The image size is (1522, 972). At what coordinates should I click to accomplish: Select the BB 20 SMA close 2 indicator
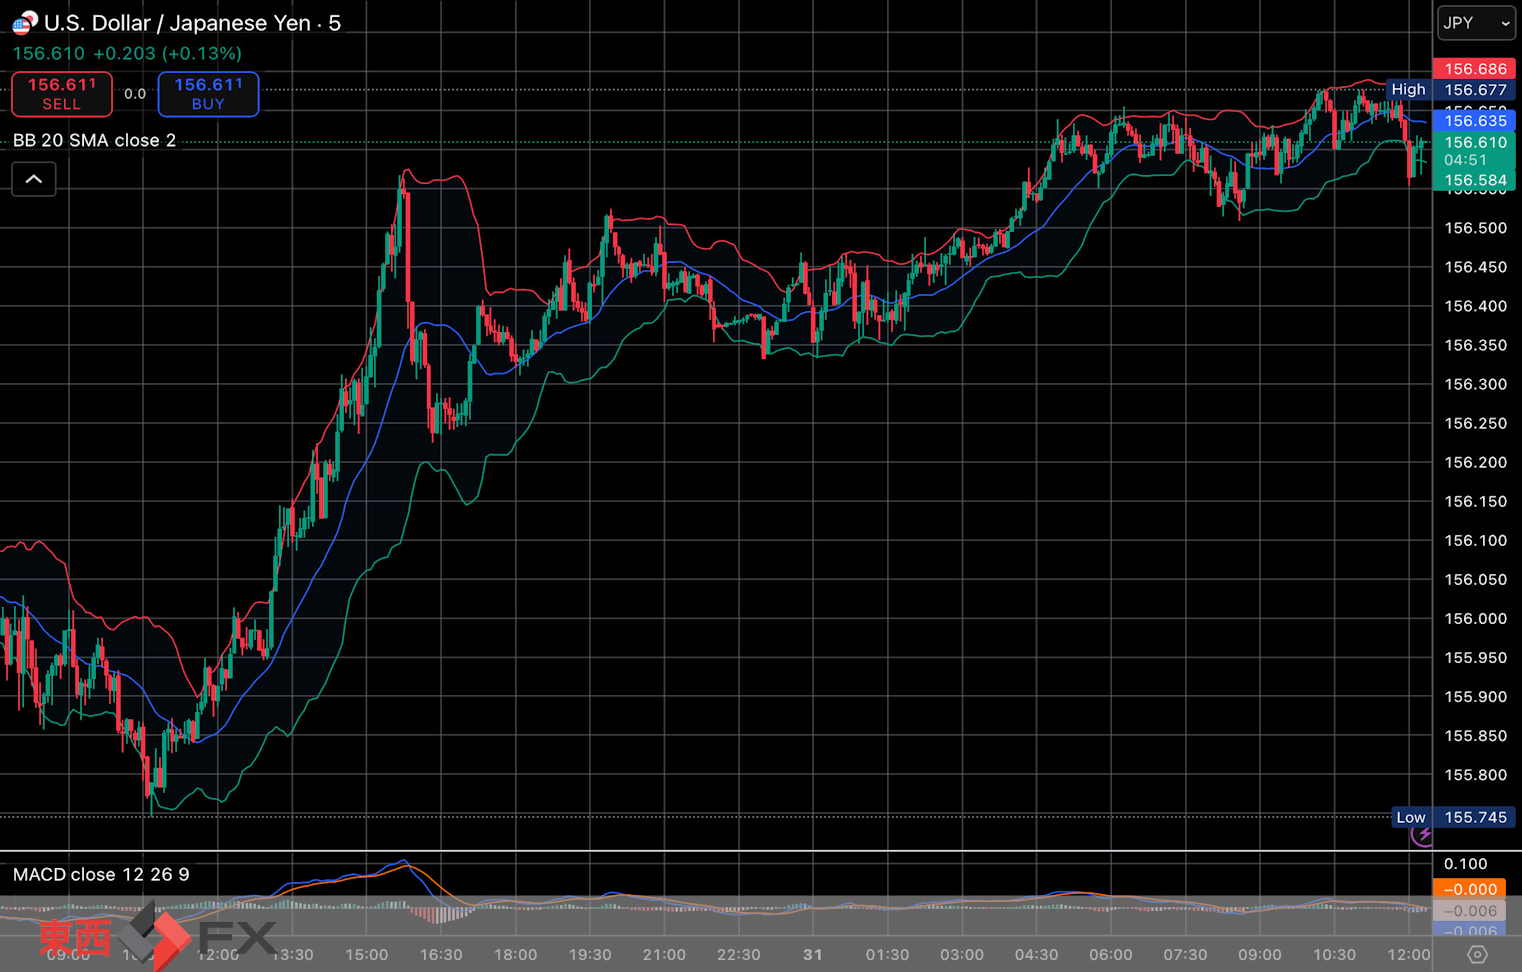click(x=95, y=140)
